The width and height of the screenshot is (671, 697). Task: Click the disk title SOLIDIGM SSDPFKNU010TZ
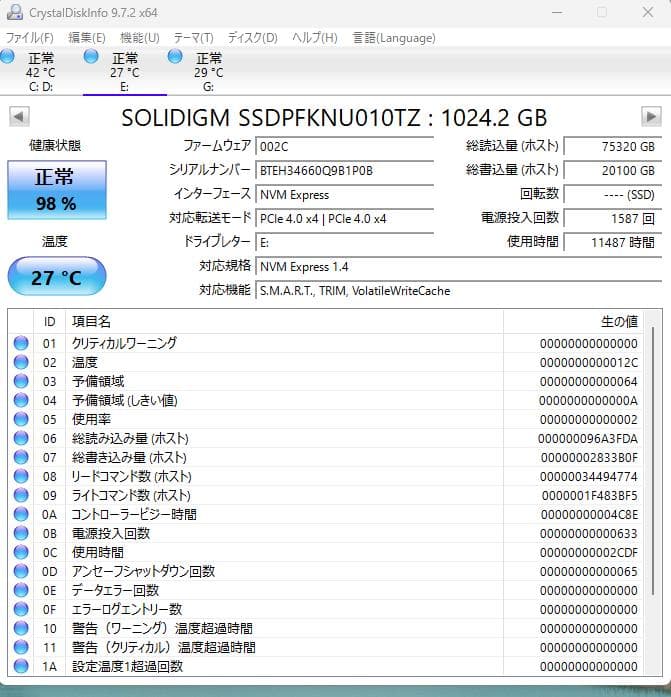click(334, 118)
